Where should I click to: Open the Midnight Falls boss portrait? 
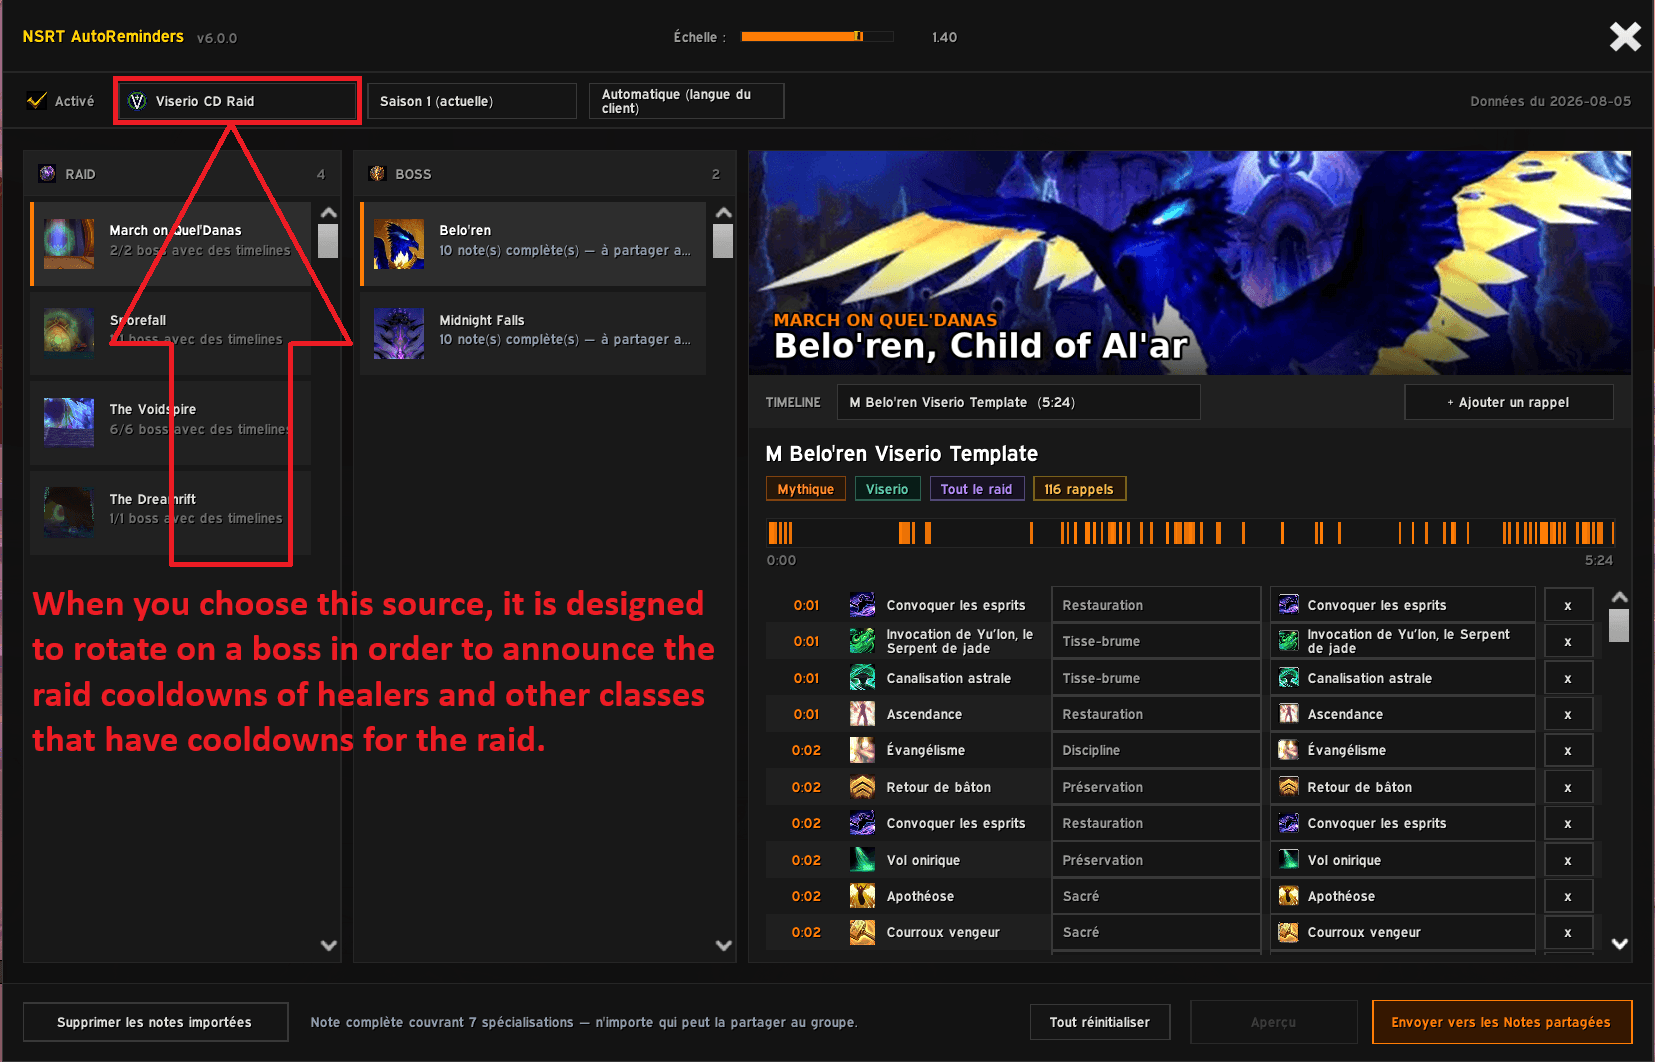point(399,333)
